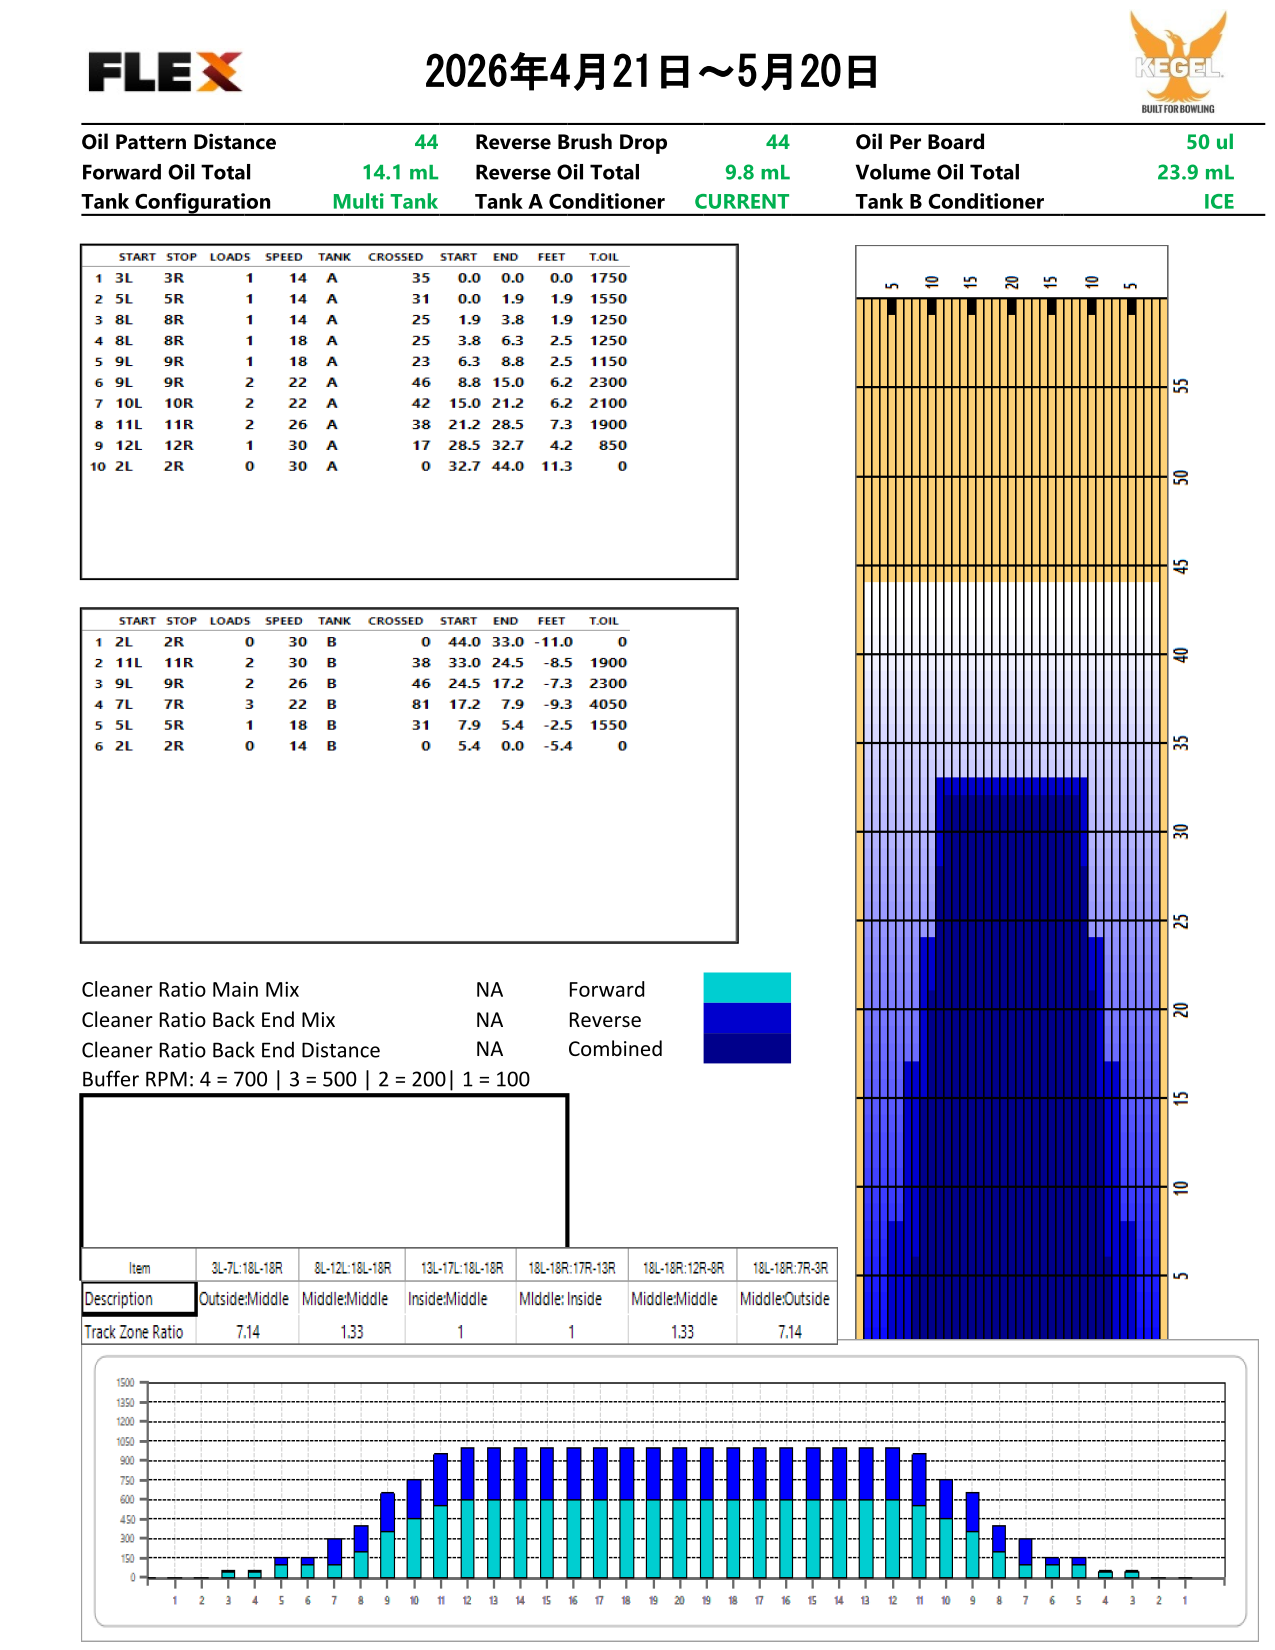Click the Volume Oil Total 23.9 mL value
1275x1650 pixels.
point(1195,172)
